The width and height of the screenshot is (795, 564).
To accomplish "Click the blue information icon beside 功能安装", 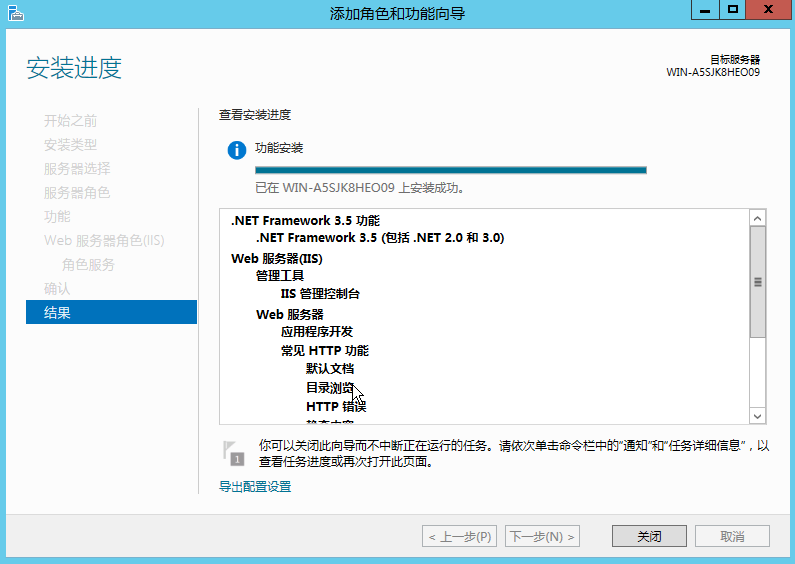I will (x=237, y=150).
